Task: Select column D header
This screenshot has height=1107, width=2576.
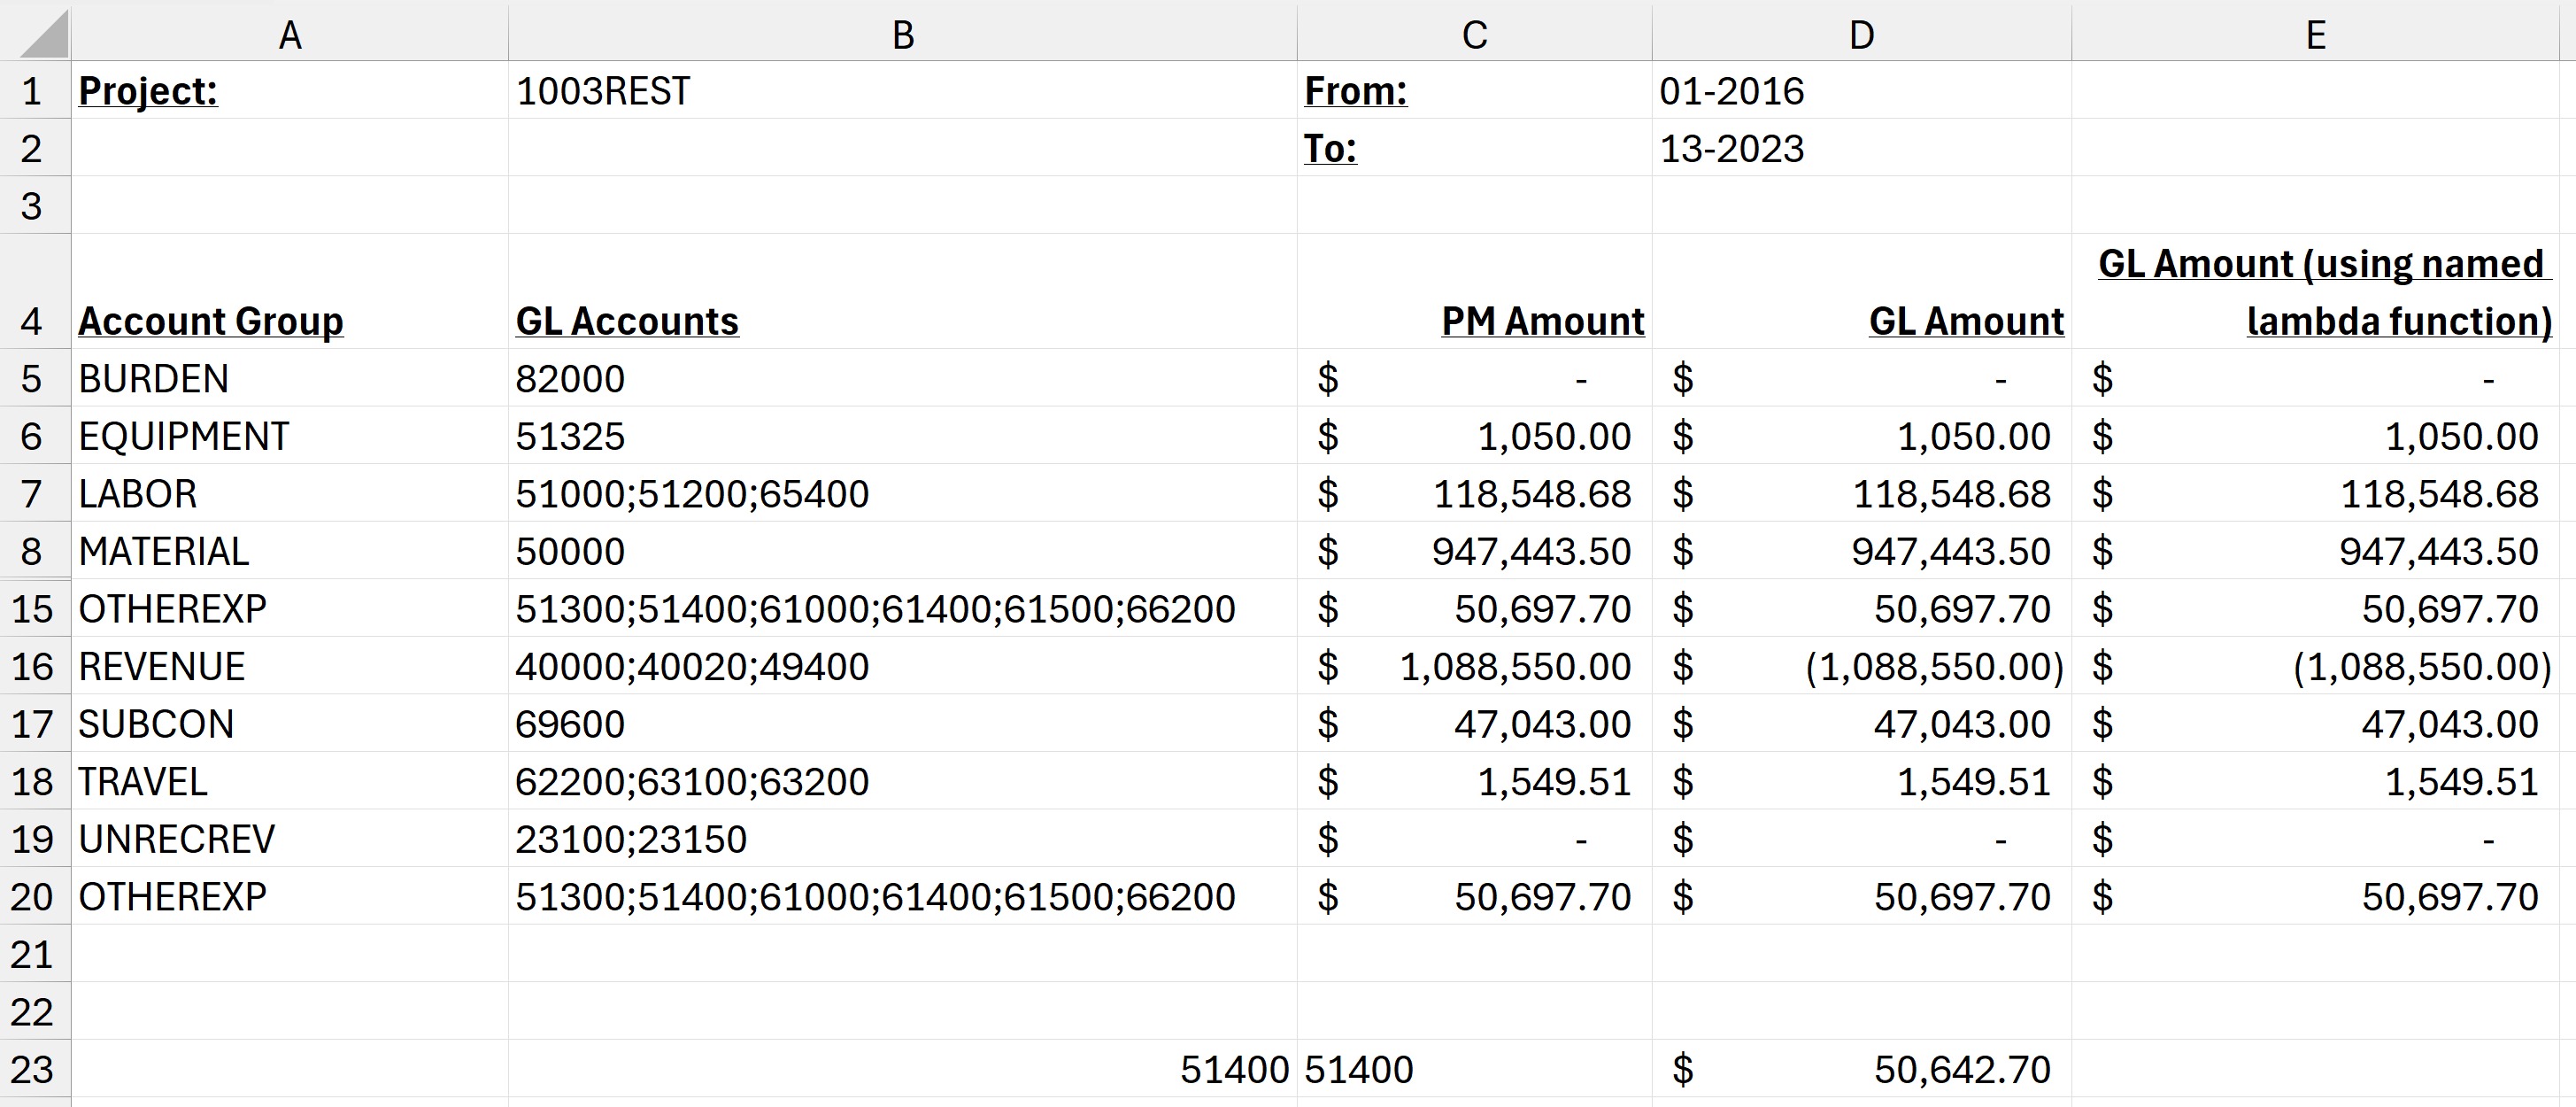Action: coord(1862,33)
